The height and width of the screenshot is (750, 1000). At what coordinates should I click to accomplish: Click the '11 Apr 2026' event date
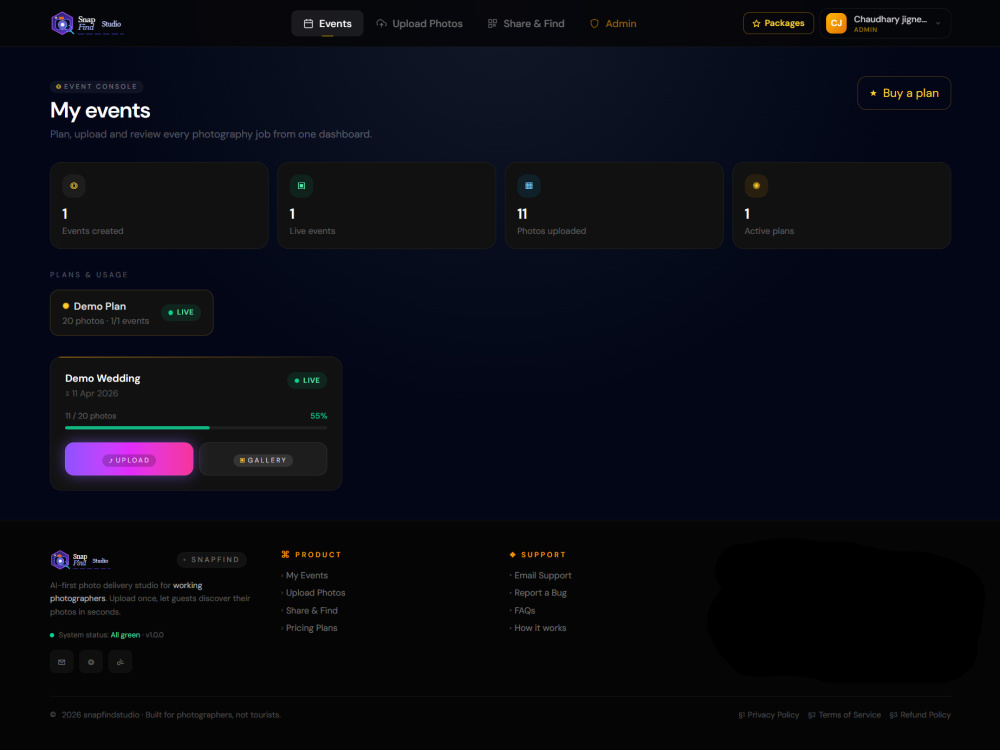click(x=94, y=393)
